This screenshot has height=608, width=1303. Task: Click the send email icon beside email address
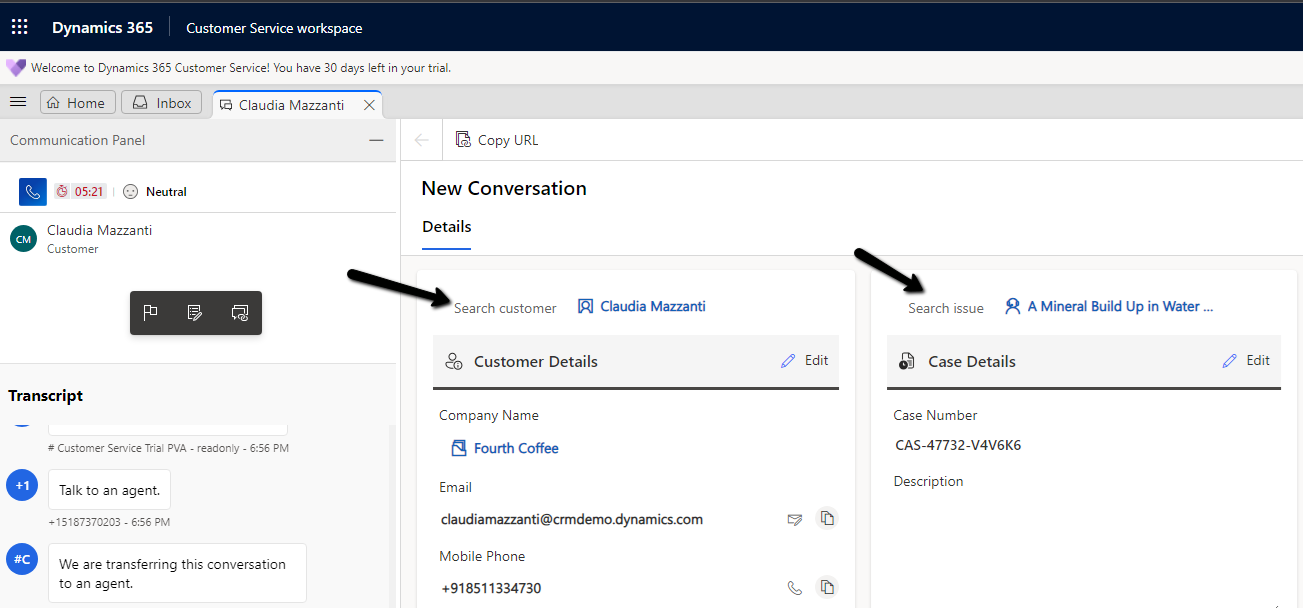794,519
